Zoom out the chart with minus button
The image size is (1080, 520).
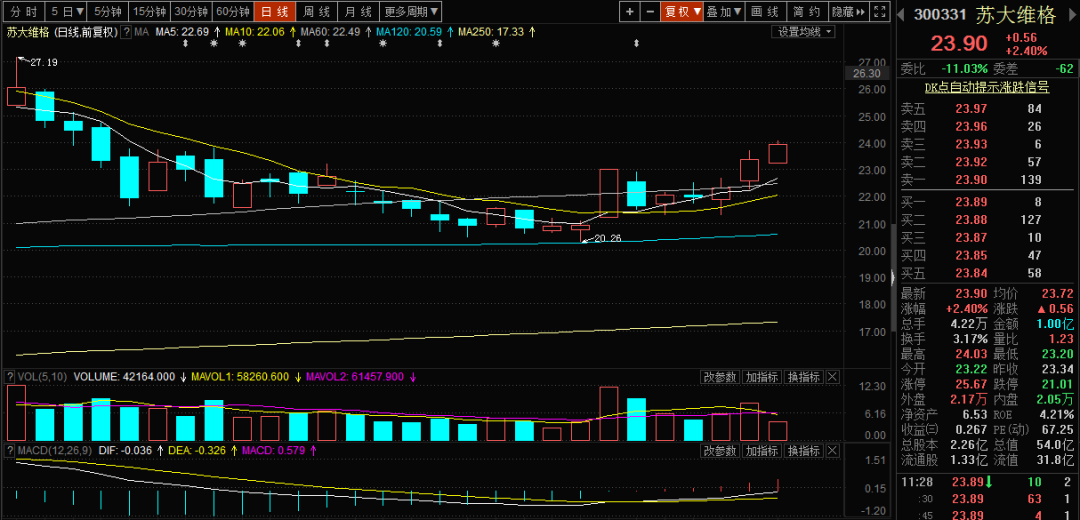(x=650, y=12)
